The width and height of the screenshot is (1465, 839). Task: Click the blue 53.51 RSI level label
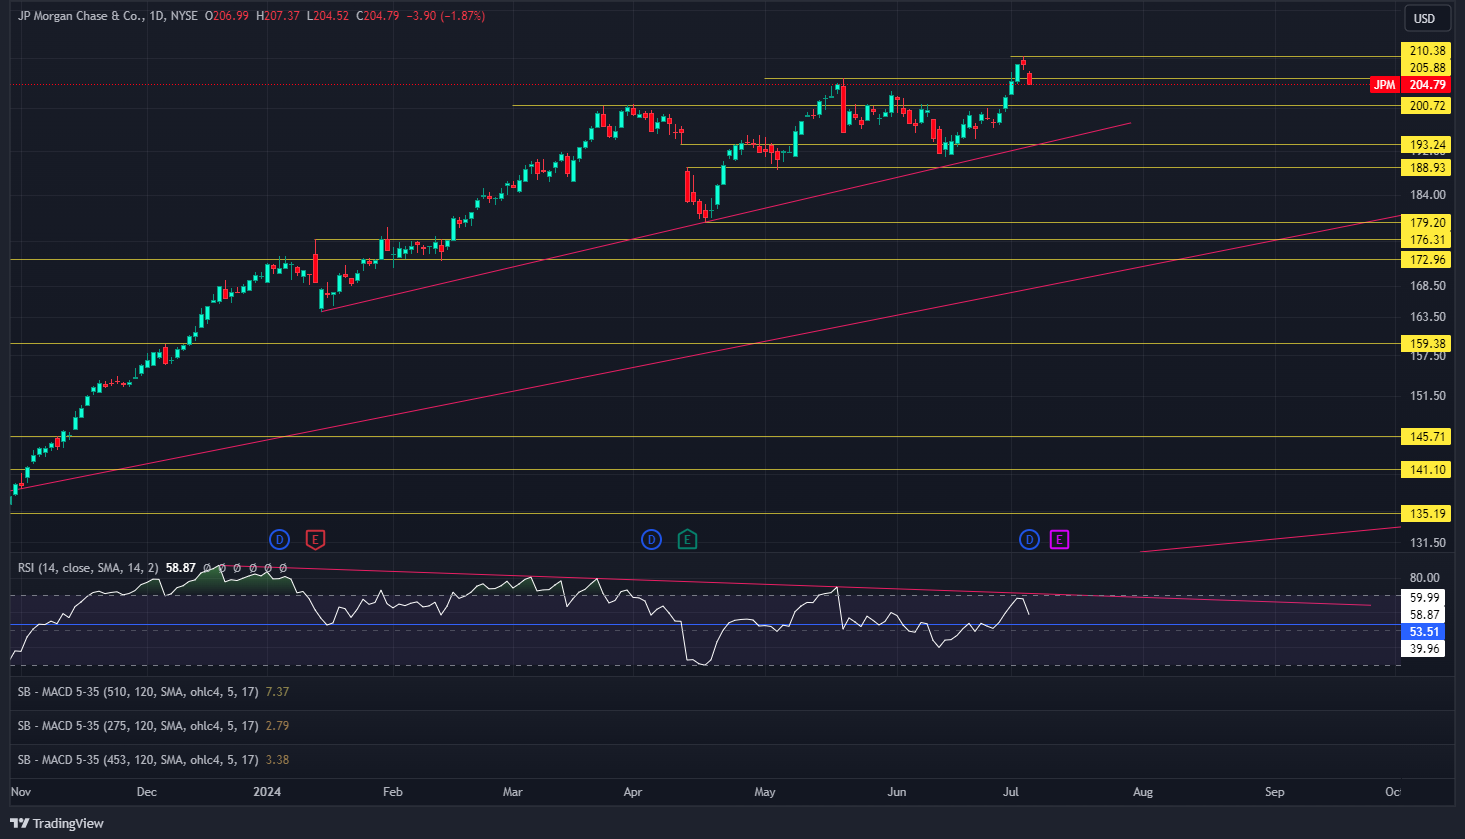click(1424, 632)
